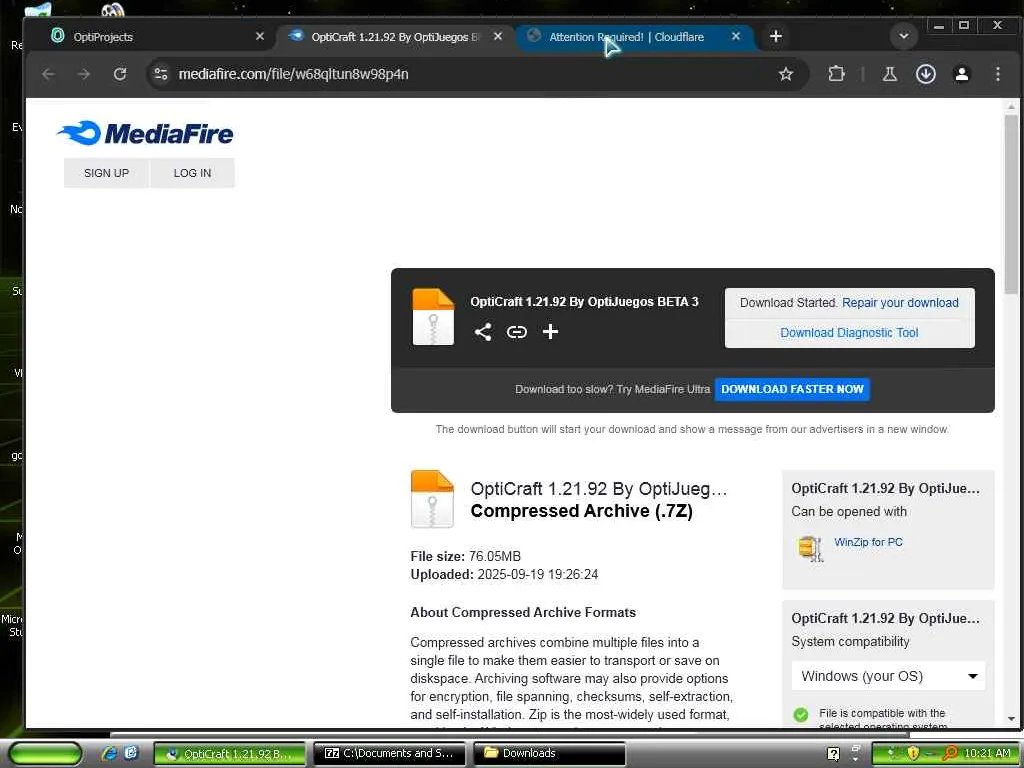This screenshot has height=768, width=1024.
Task: Add file to account with plus icon
Action: coord(551,332)
